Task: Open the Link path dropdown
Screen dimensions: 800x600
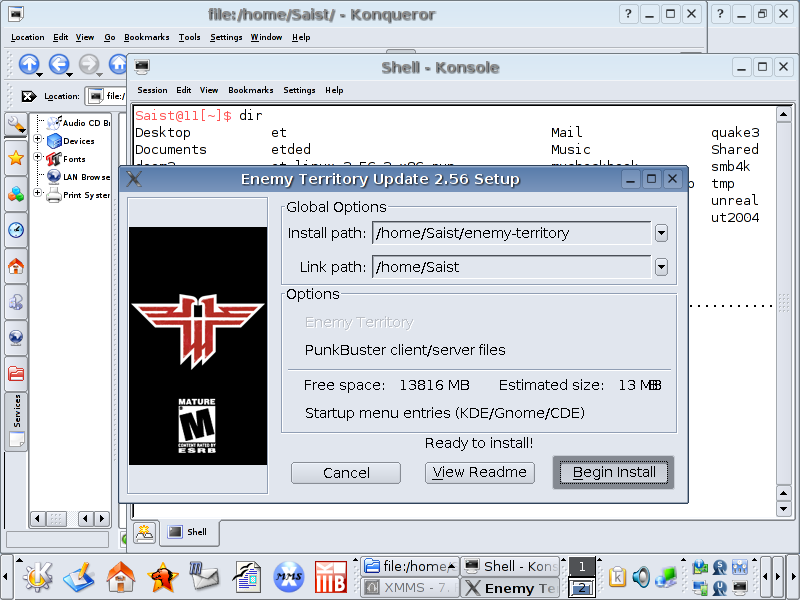Action: click(661, 267)
